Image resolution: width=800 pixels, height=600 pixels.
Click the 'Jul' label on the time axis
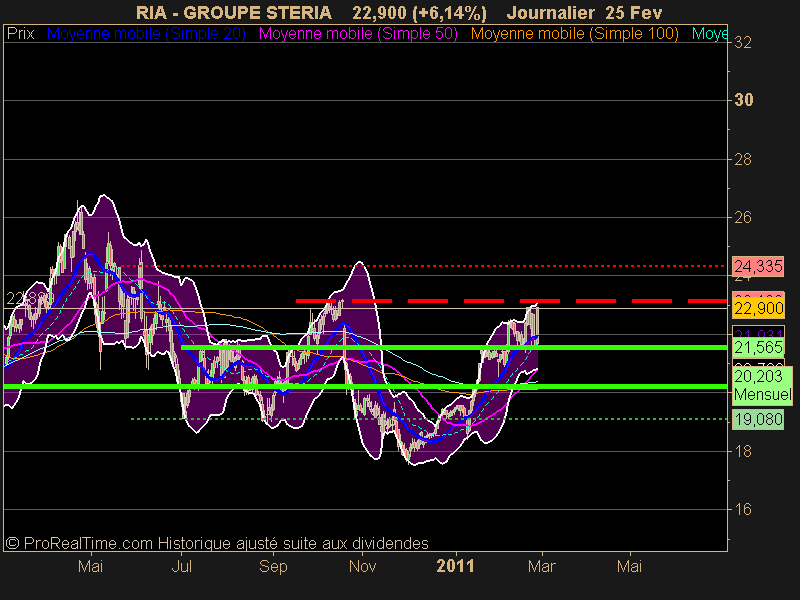pos(182,566)
